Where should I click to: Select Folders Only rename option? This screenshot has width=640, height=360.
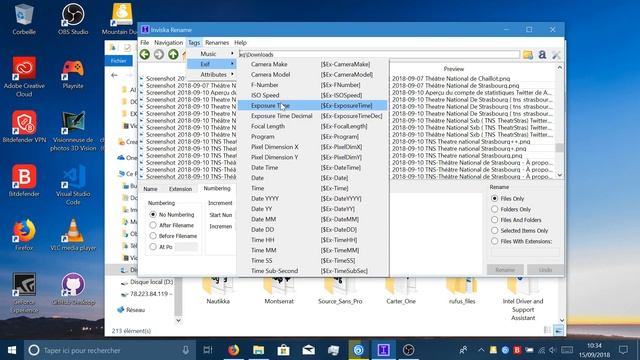[511, 209]
